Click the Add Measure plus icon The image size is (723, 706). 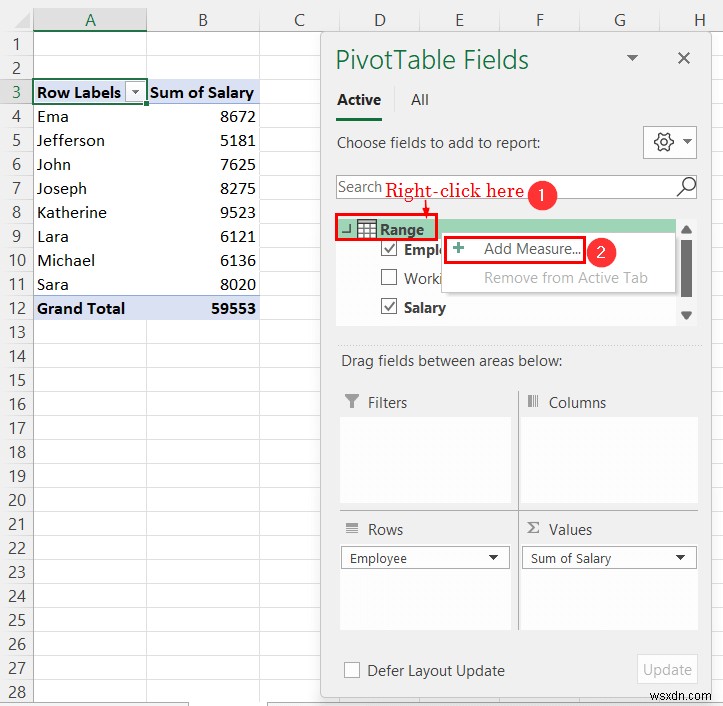click(459, 248)
